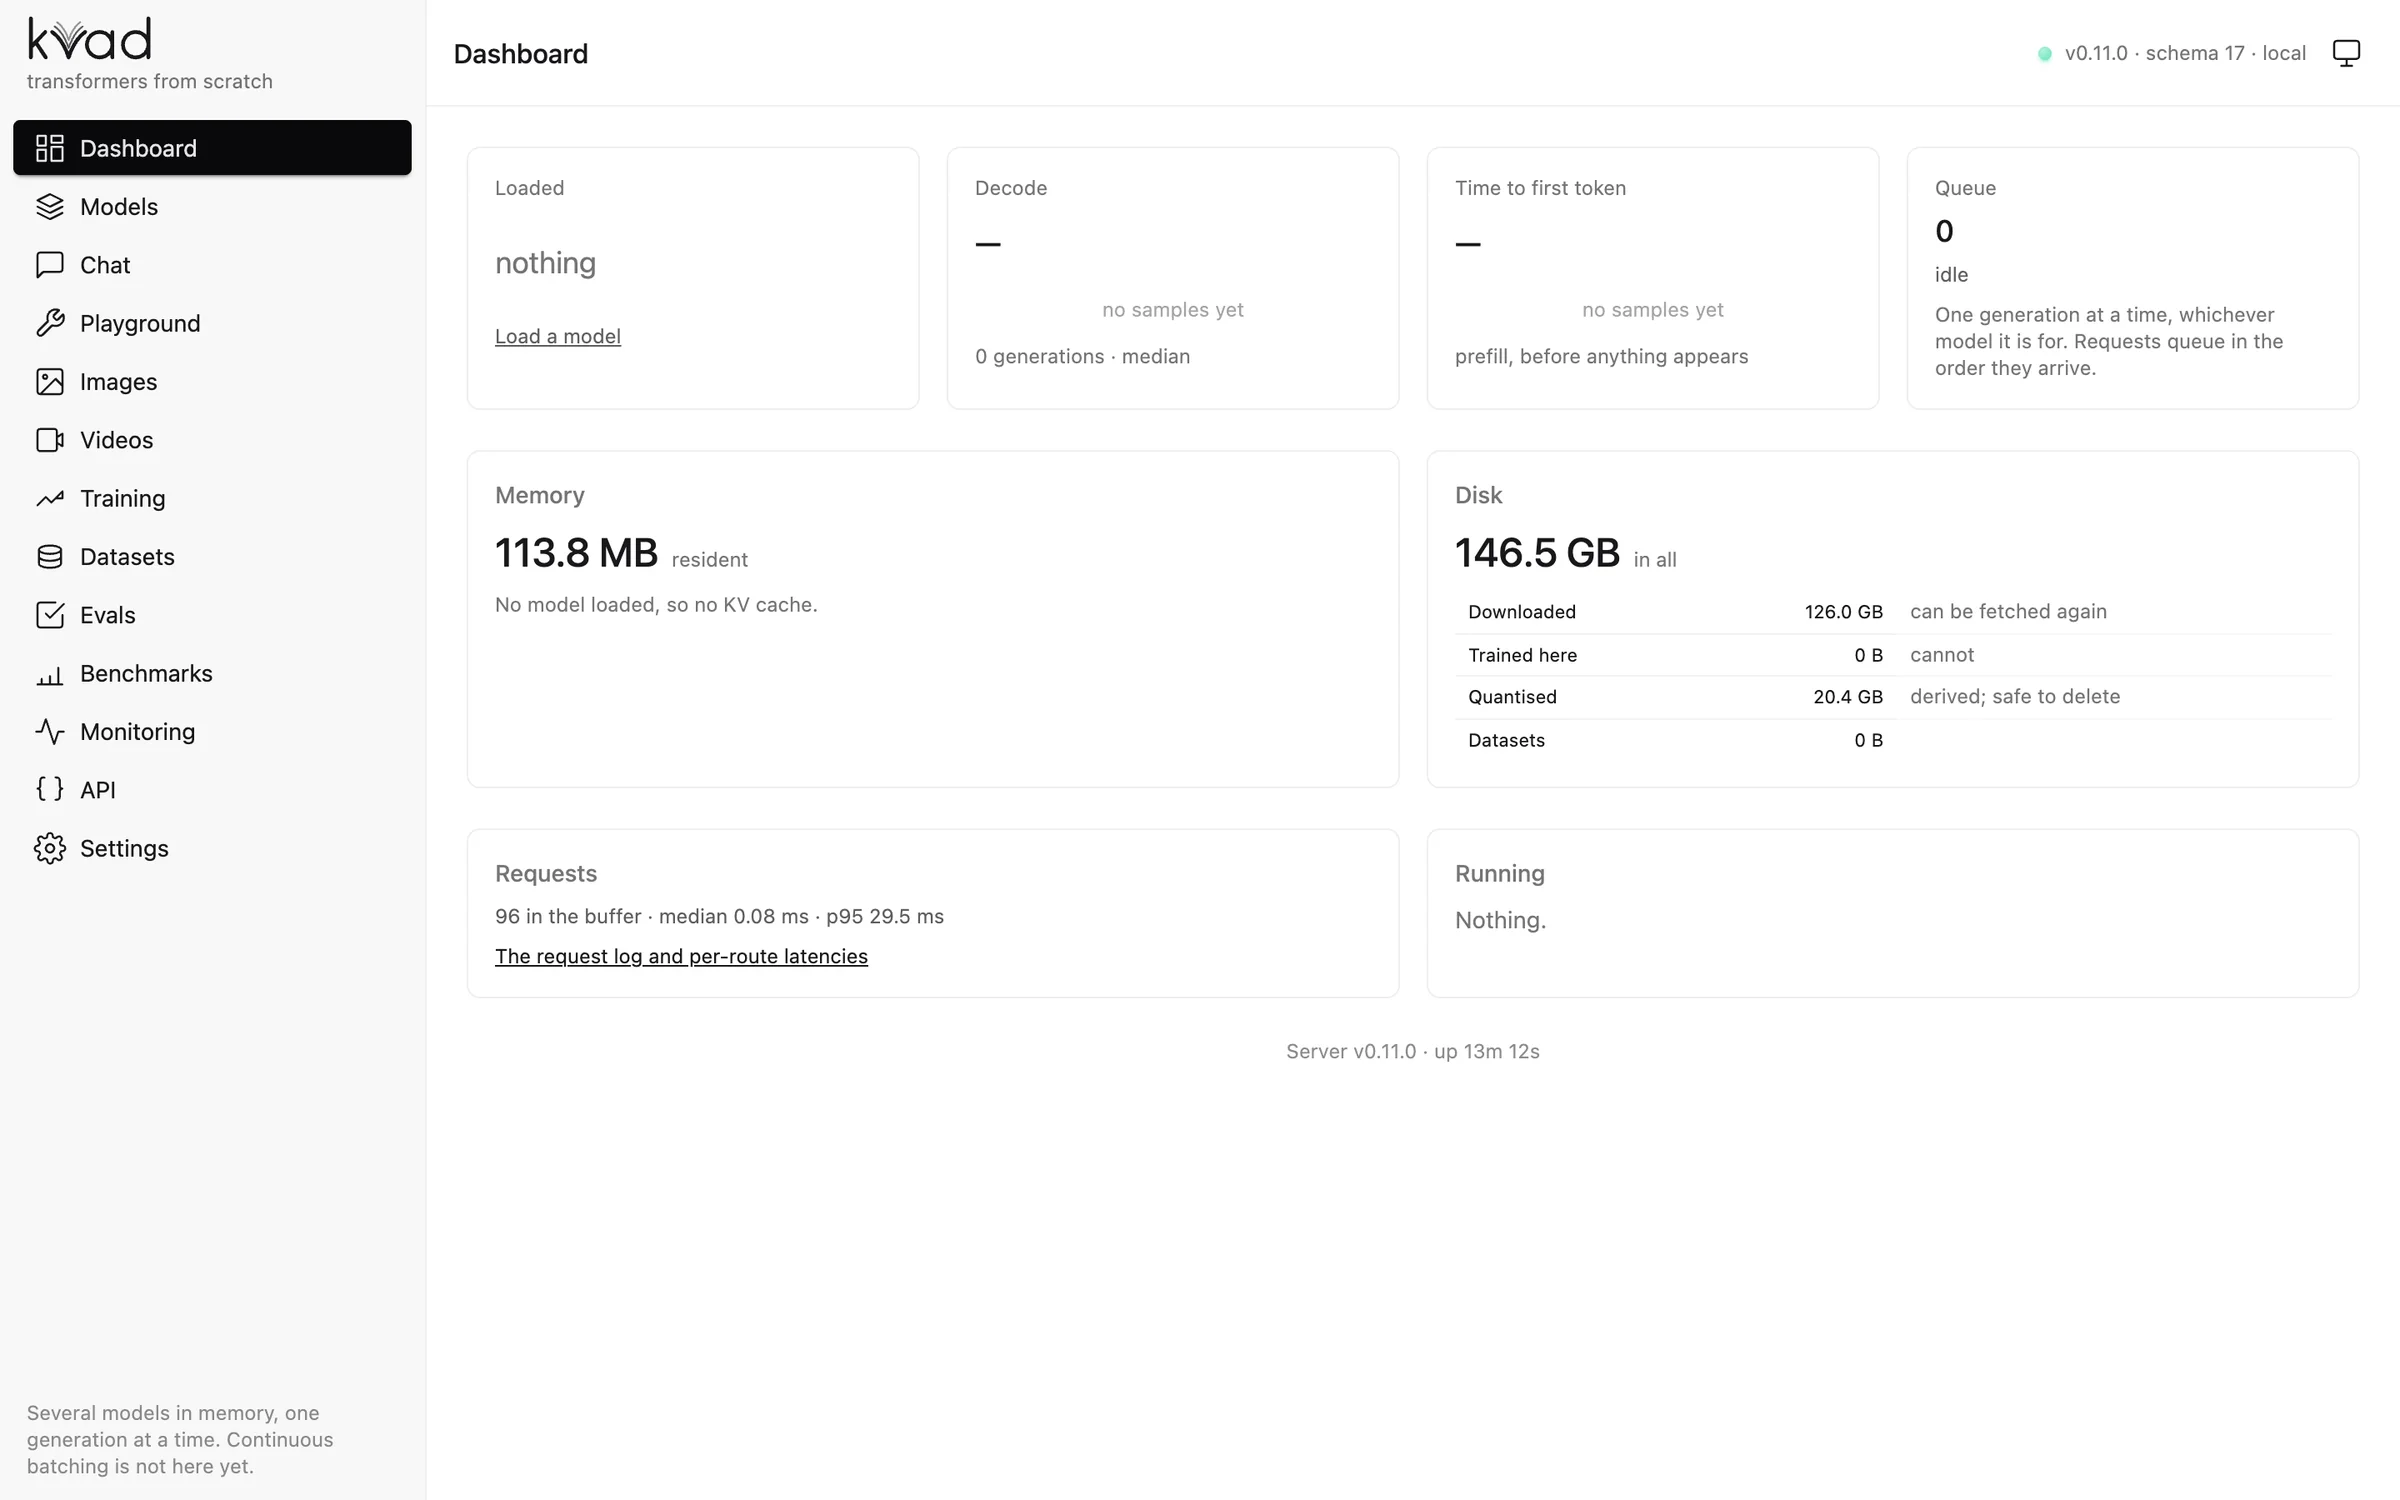The image size is (2400, 1500).
Task: Click the Evals checkbox icon
Action: [x=49, y=615]
